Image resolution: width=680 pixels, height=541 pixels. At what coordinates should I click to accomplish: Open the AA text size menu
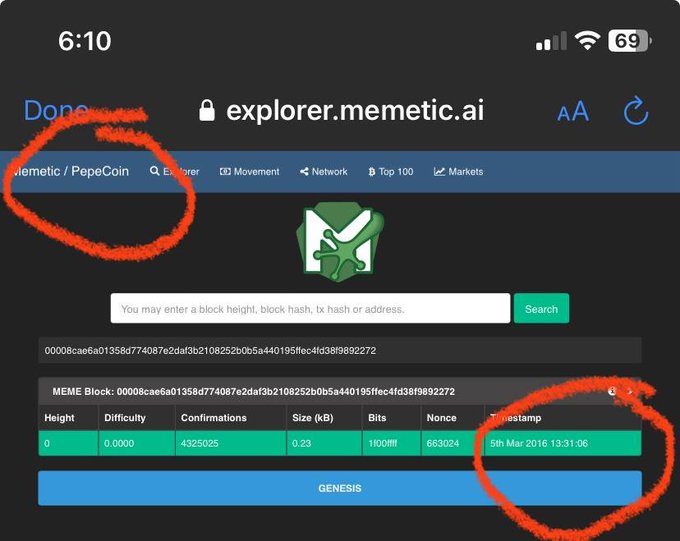[573, 111]
